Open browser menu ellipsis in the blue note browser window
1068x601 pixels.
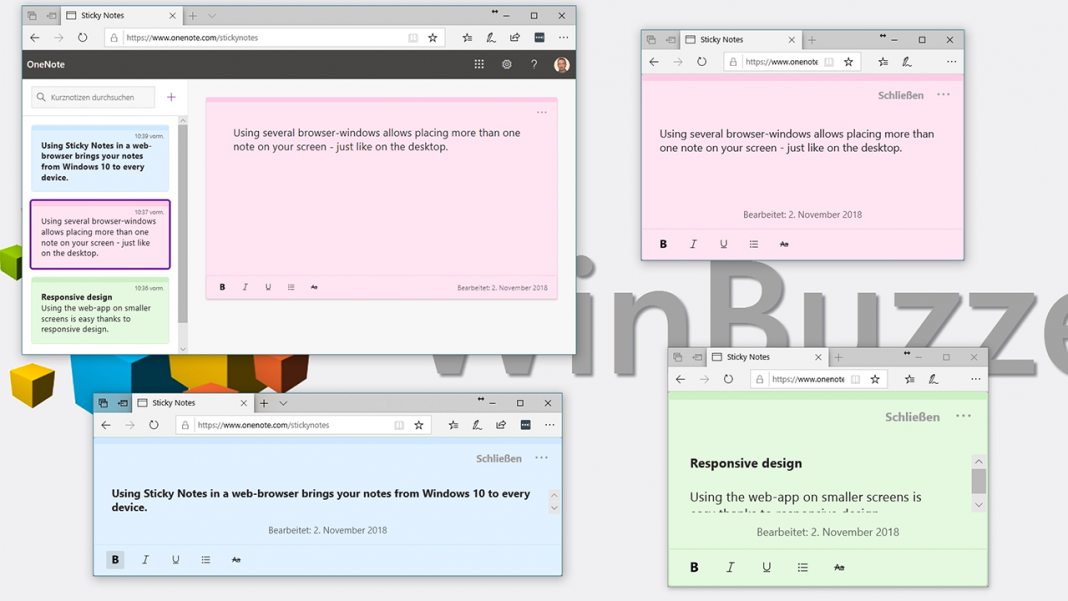[550, 425]
